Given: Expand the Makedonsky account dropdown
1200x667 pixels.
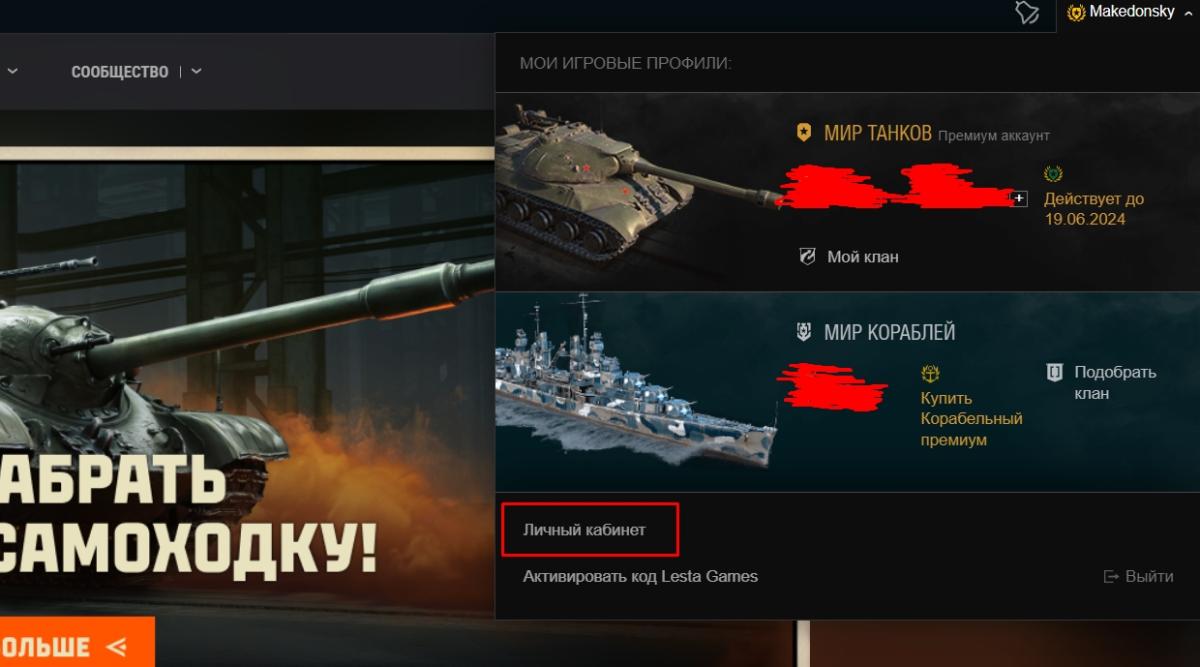Looking at the screenshot, I should click(1187, 13).
